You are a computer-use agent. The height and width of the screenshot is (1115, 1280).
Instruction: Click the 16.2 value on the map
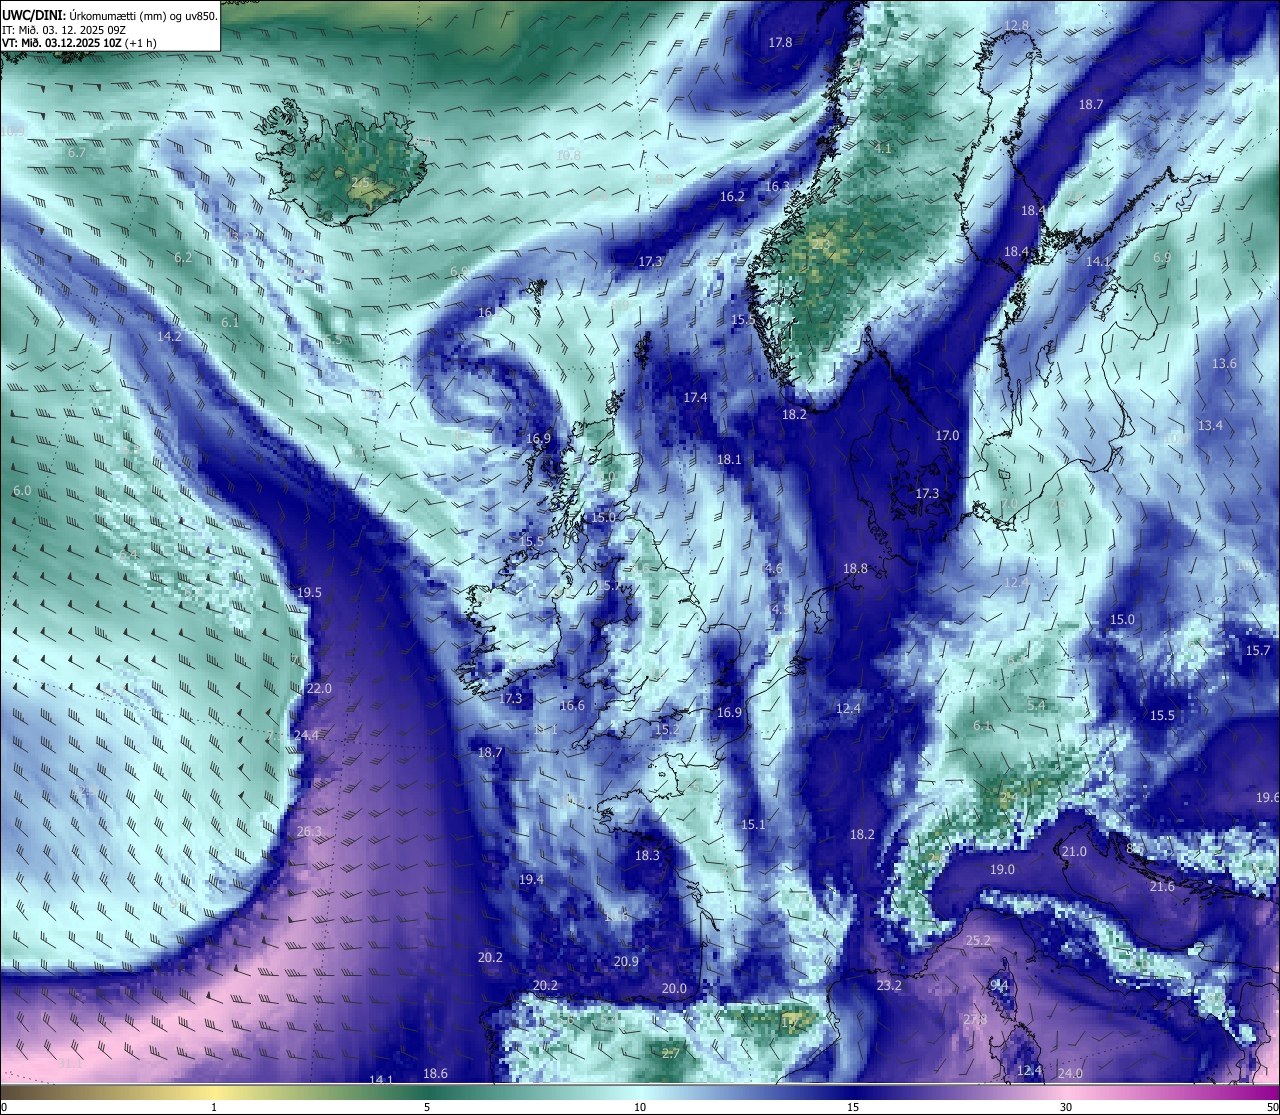732,197
